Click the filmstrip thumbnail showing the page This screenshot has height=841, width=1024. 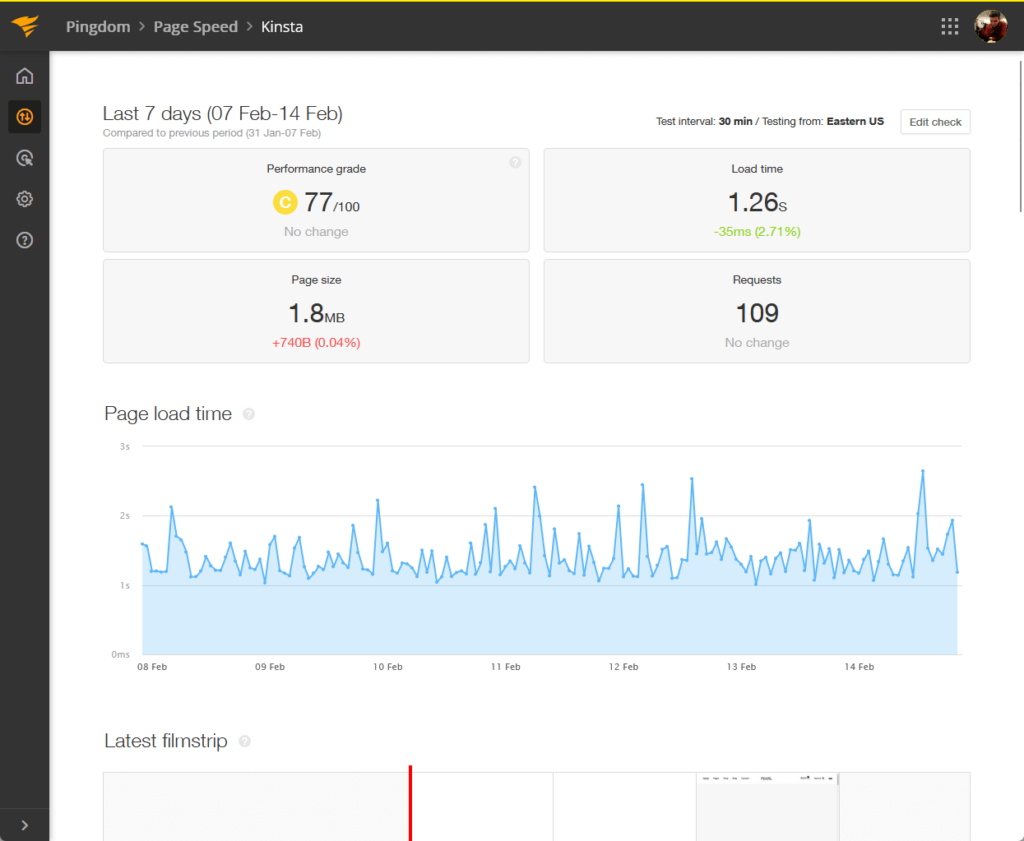[767, 807]
